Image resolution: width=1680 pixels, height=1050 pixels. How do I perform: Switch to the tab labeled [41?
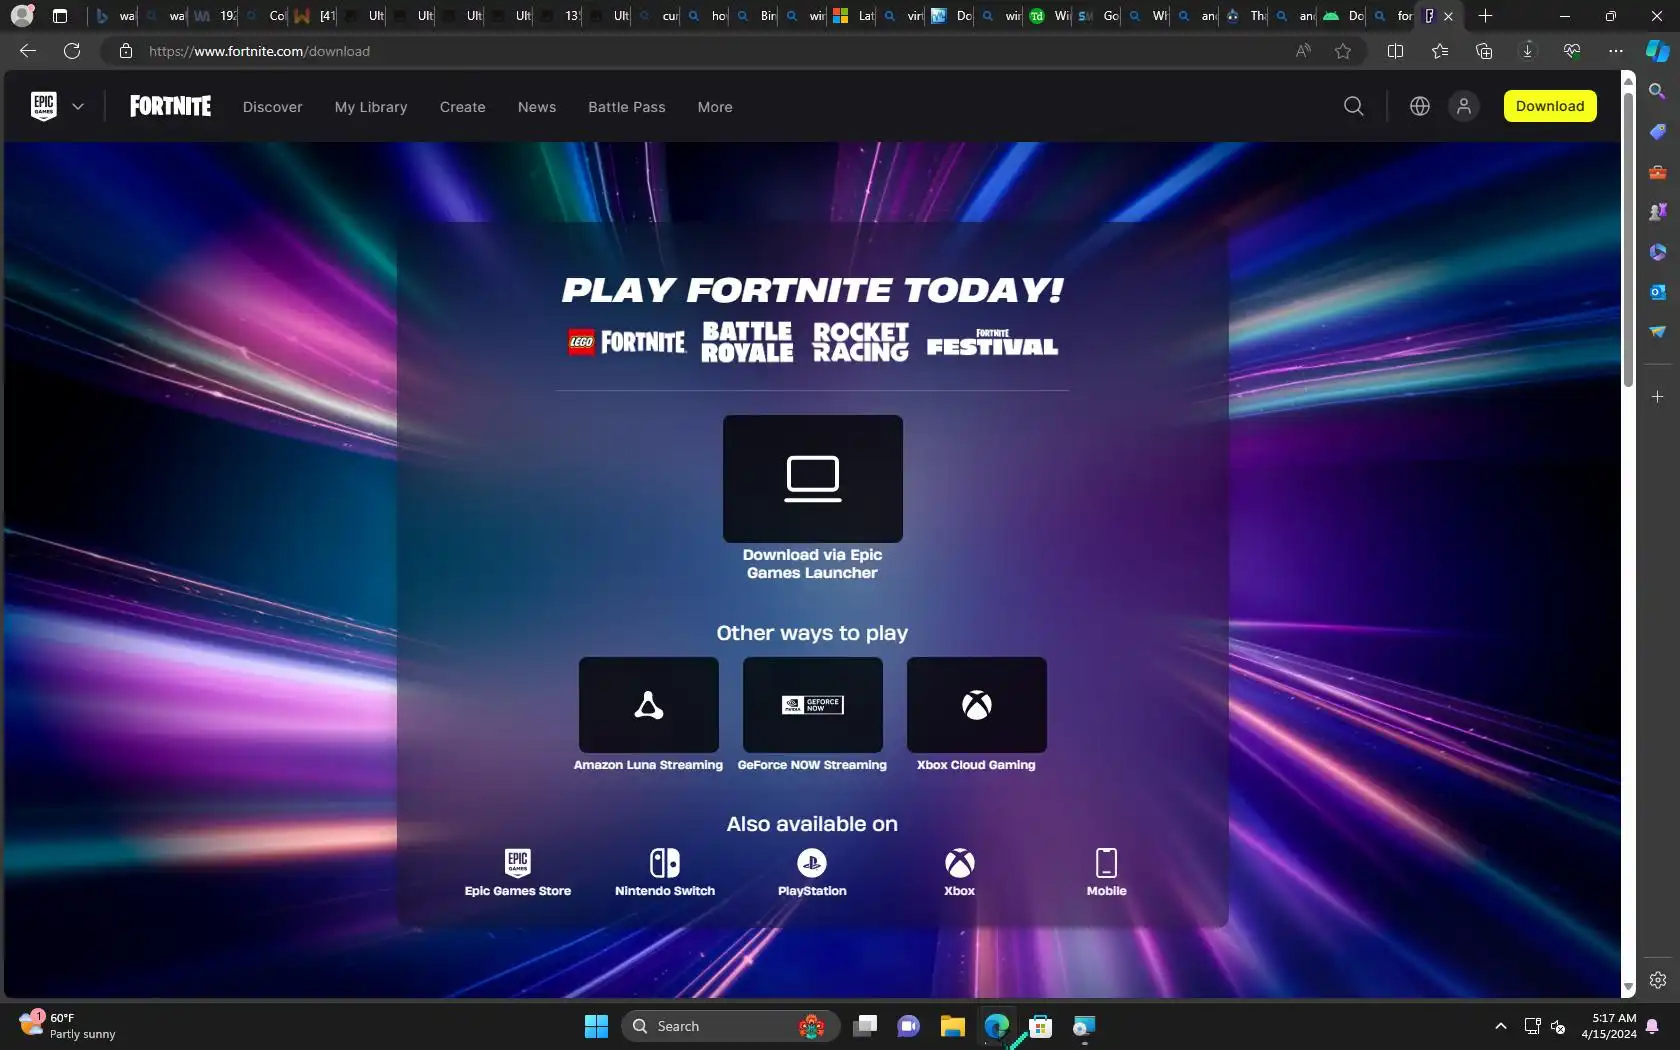tap(314, 16)
